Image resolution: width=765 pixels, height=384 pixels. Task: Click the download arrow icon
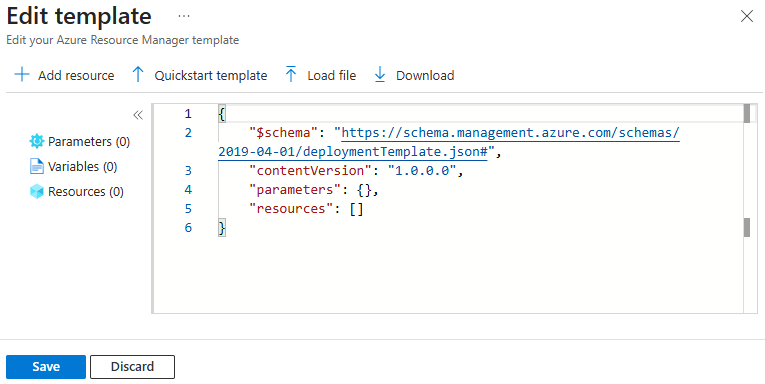click(x=380, y=75)
